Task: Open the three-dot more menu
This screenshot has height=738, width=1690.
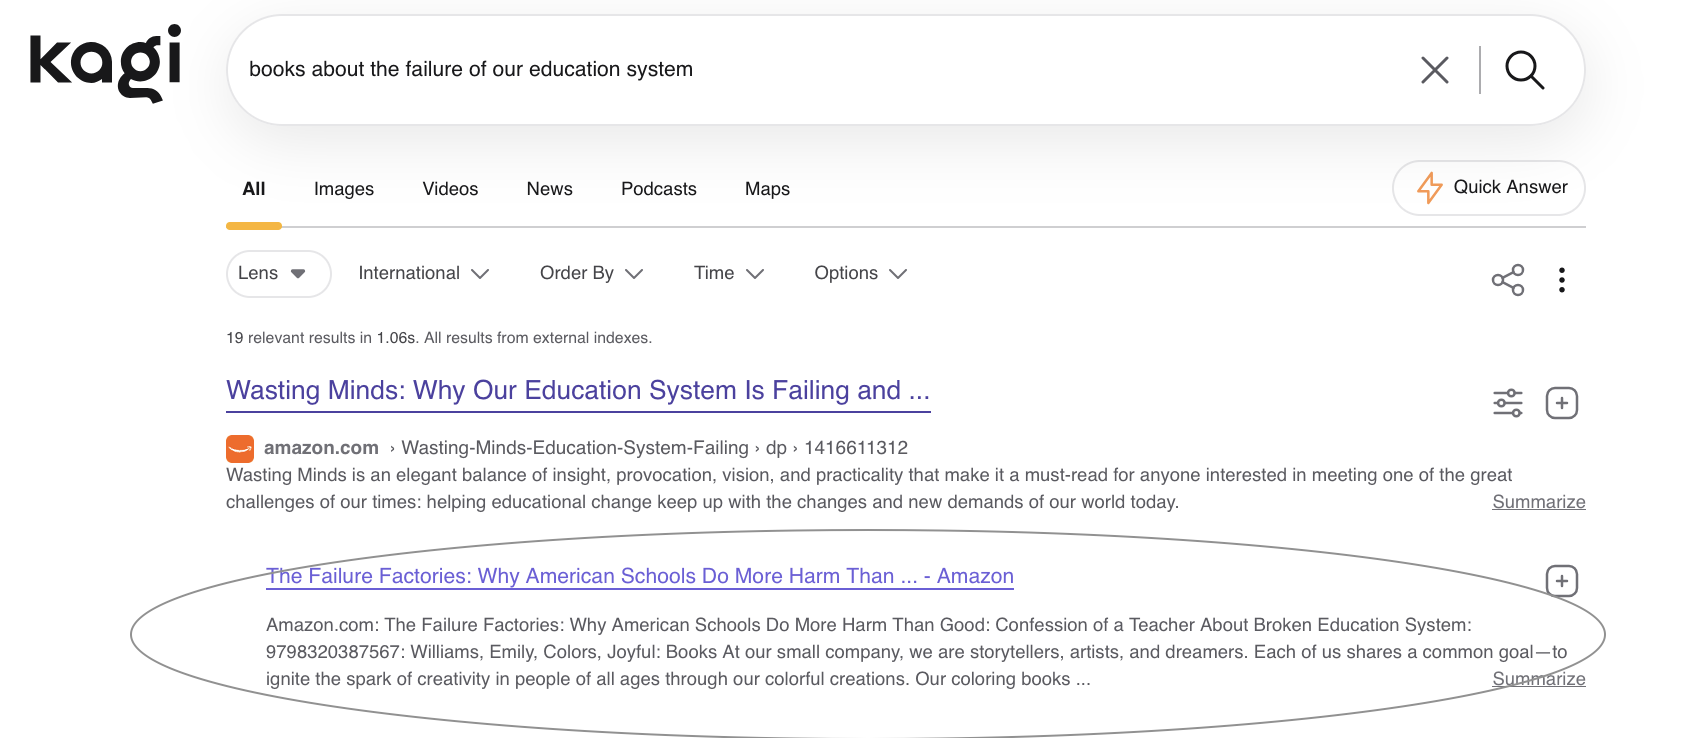Action: (1562, 280)
